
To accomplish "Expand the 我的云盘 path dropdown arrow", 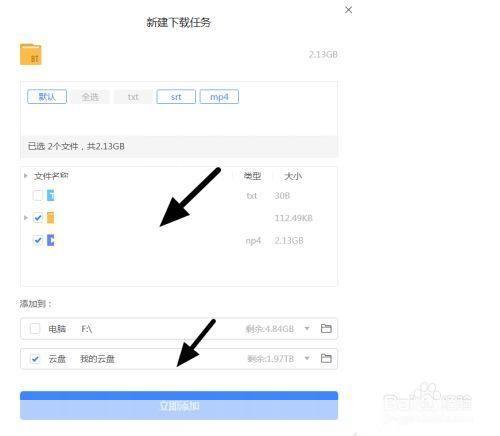I will point(307,358).
